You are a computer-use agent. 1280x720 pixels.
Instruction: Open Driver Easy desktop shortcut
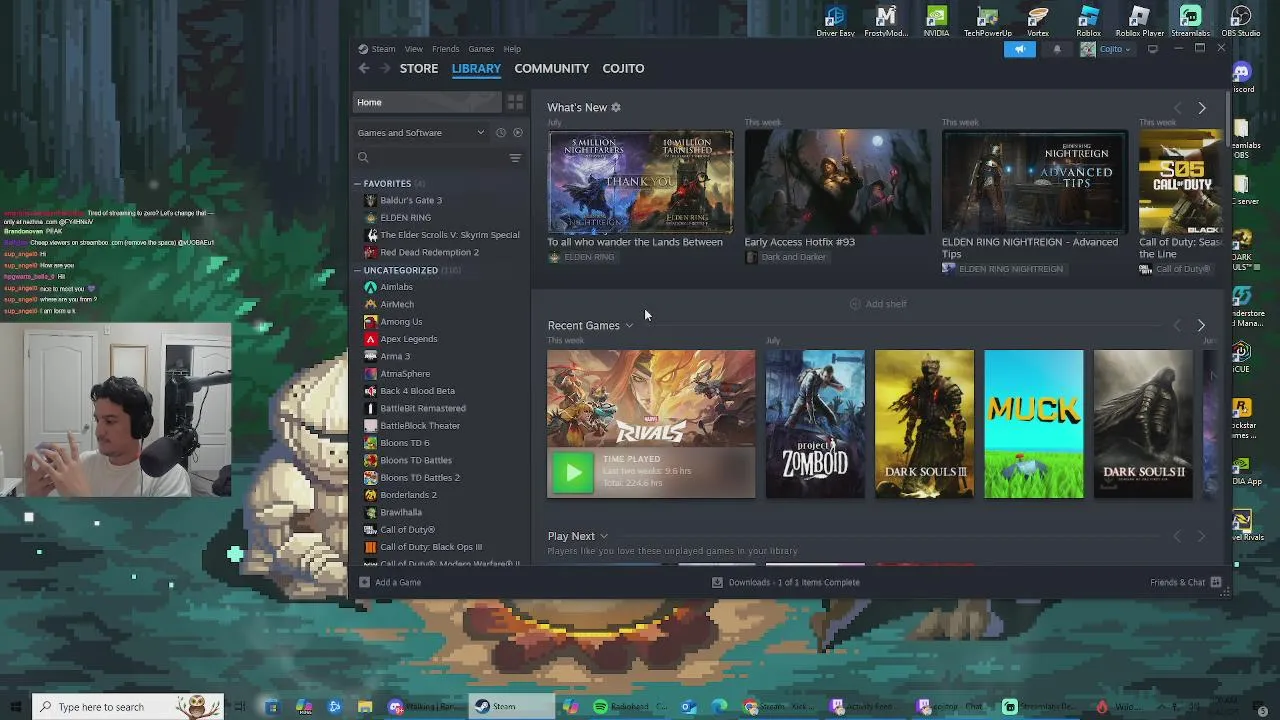pos(835,21)
